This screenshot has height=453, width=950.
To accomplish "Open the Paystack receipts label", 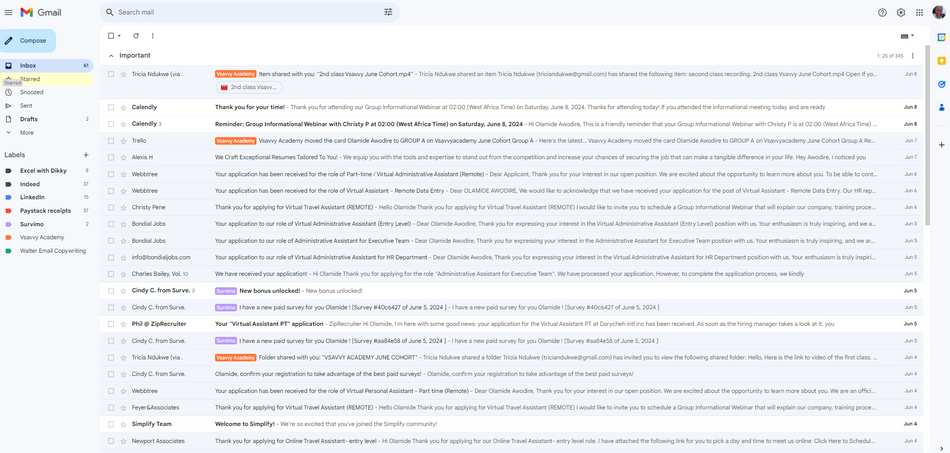I will 47,211.
